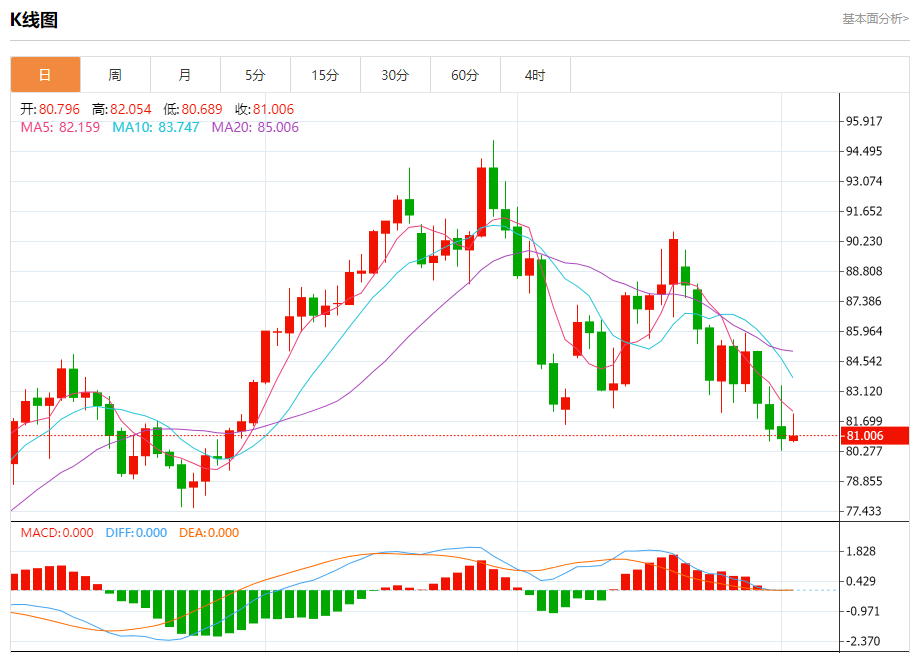This screenshot has height=653, width=918.
Task: Click the low price 80.689
Action: coord(202,110)
